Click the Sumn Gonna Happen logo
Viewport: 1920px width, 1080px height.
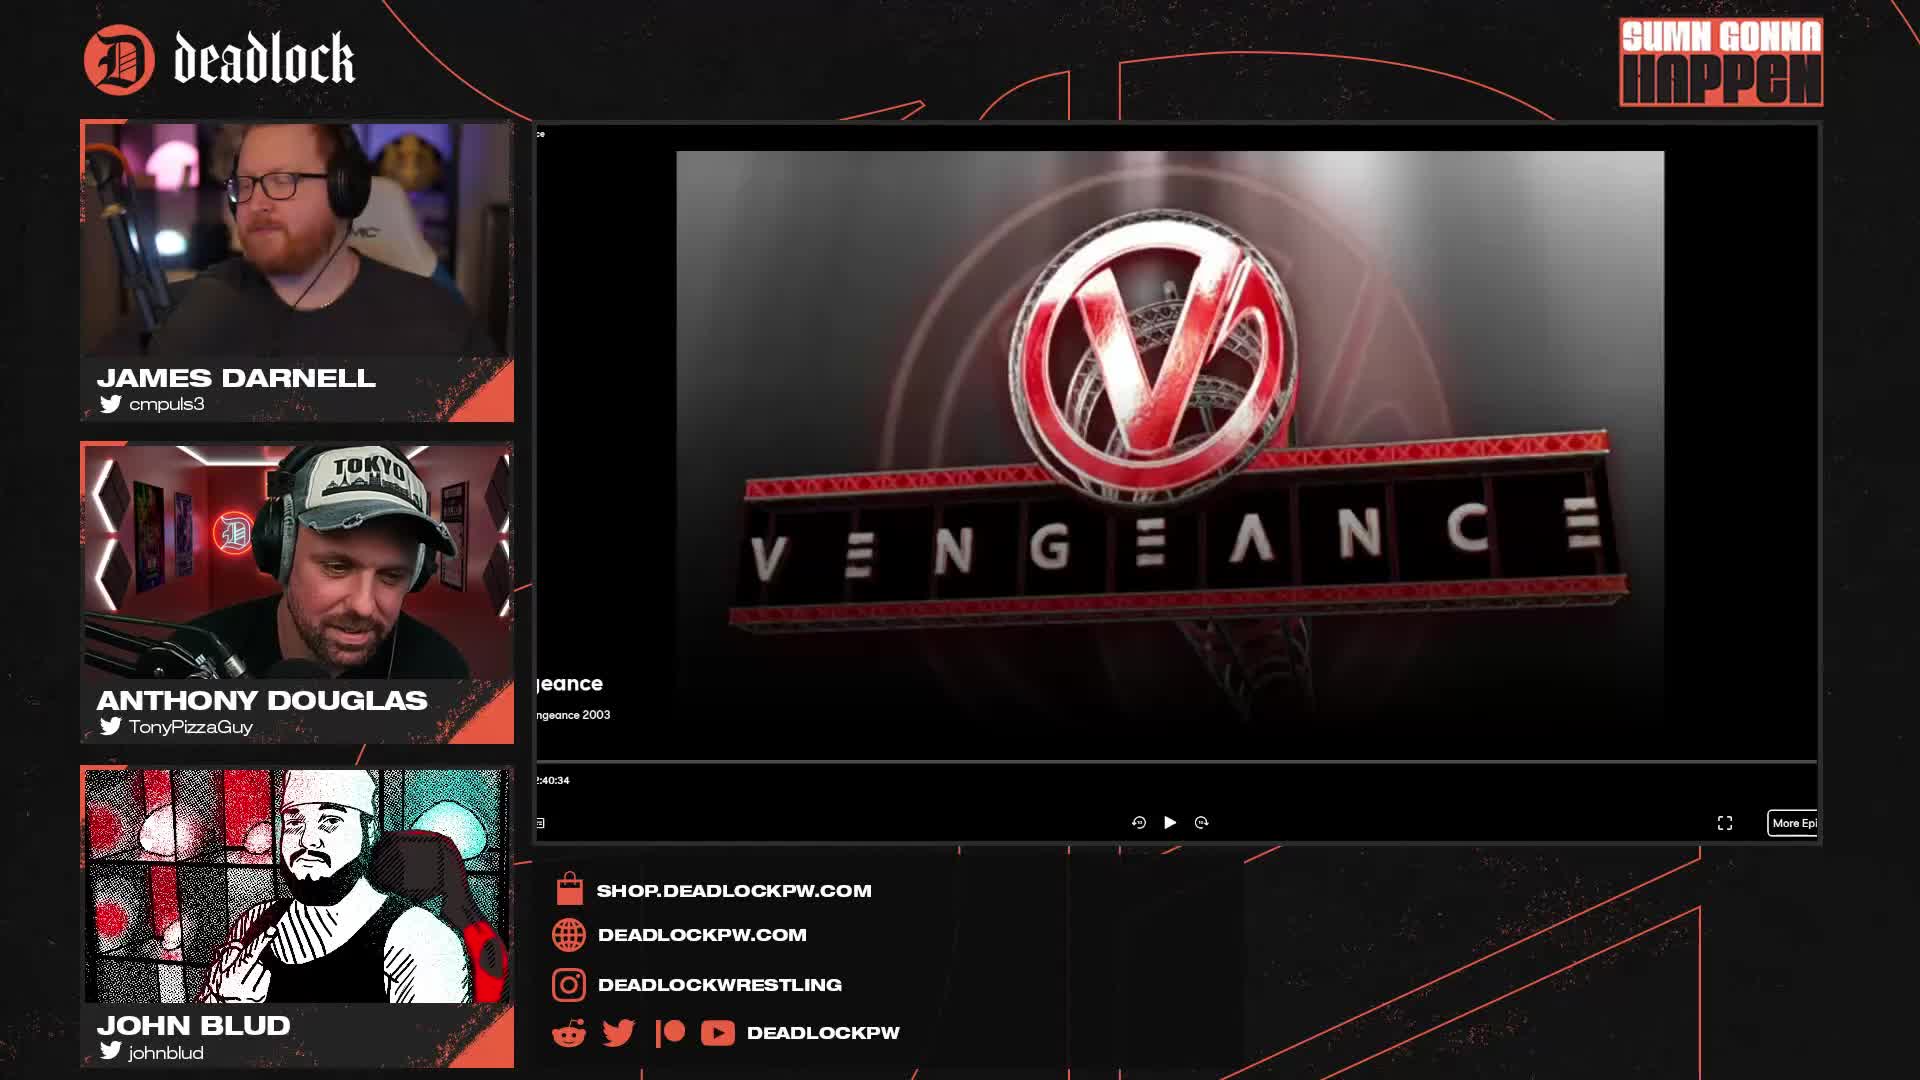coord(1720,62)
